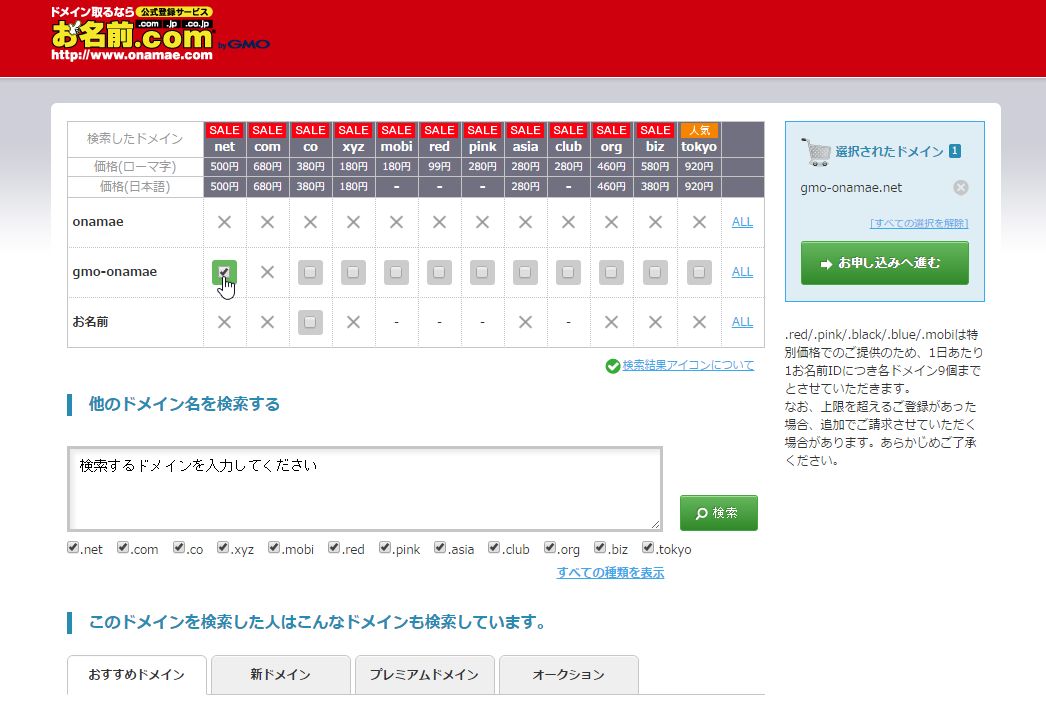
Task: Click the 99円 red price cell
Action: click(439, 167)
